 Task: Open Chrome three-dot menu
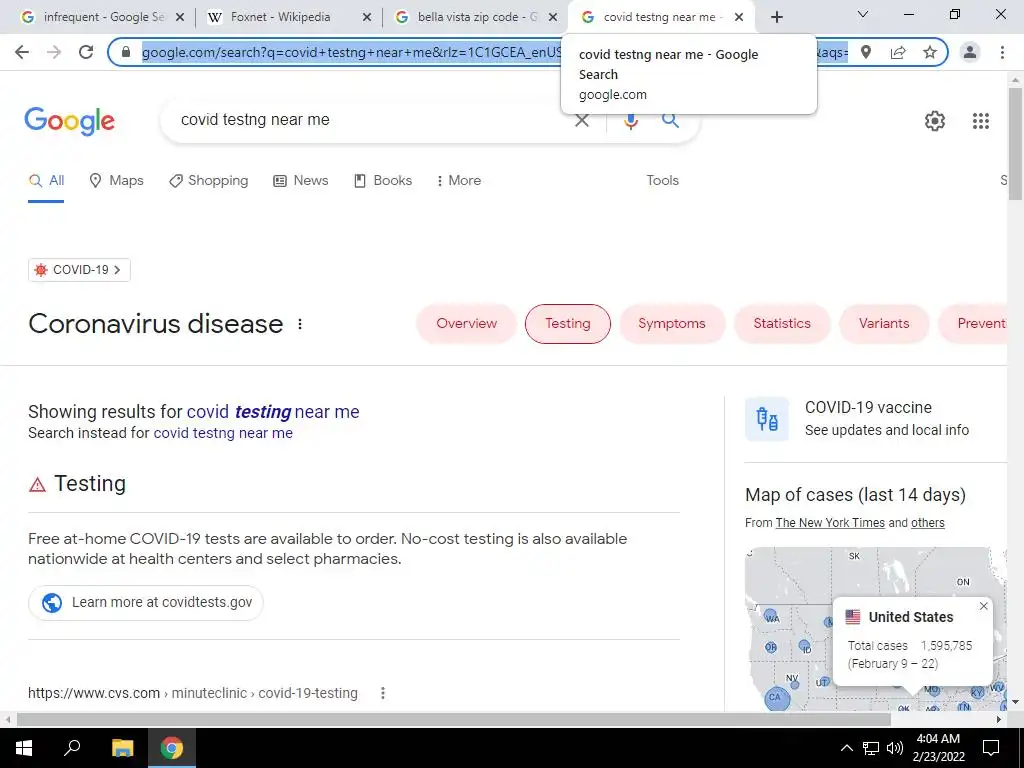[x=1002, y=52]
